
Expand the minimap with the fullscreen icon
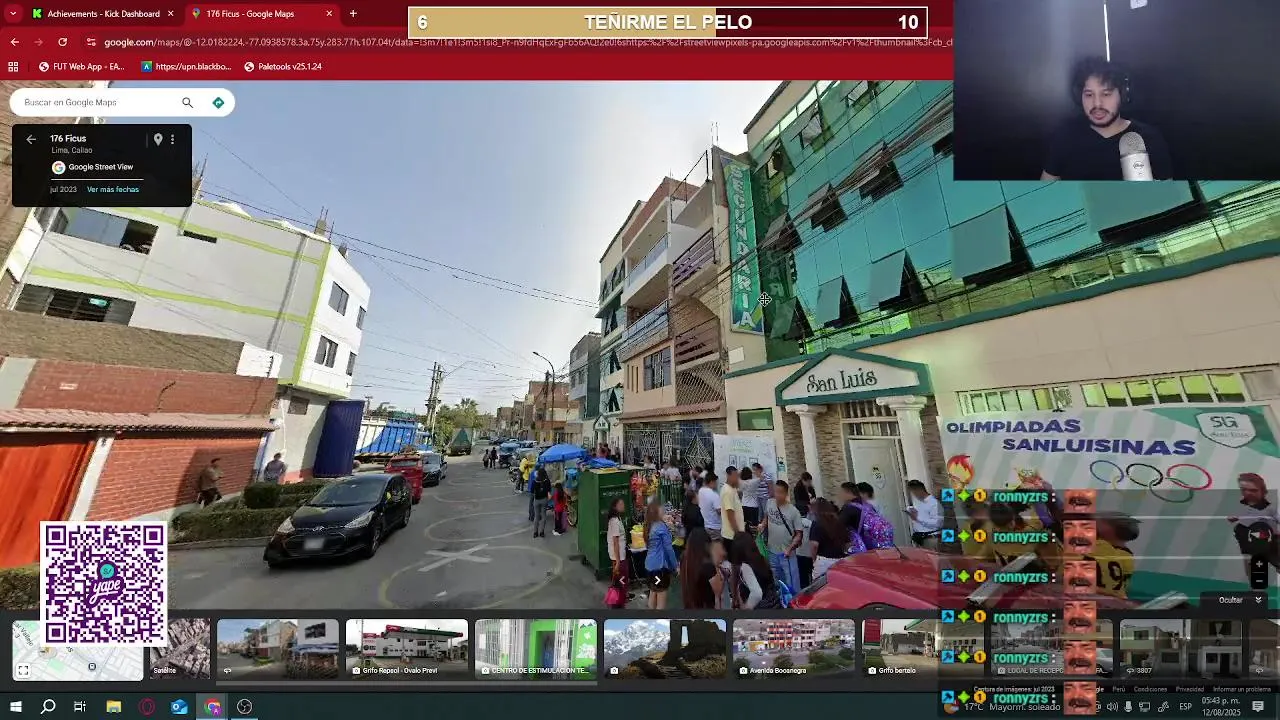click(23, 671)
